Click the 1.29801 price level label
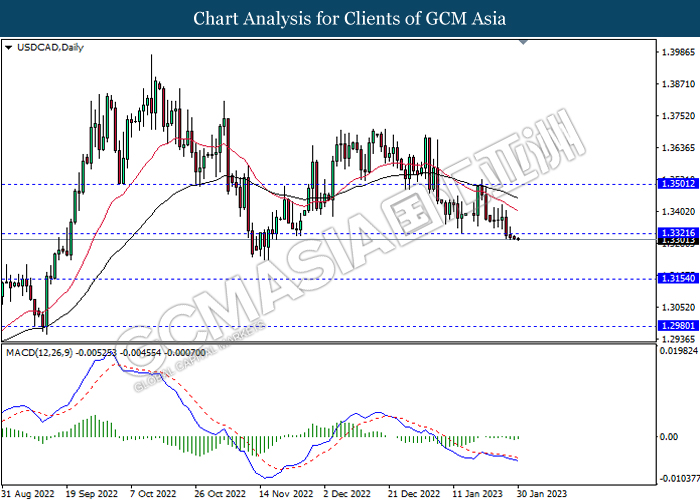The image size is (700, 500). coord(678,326)
